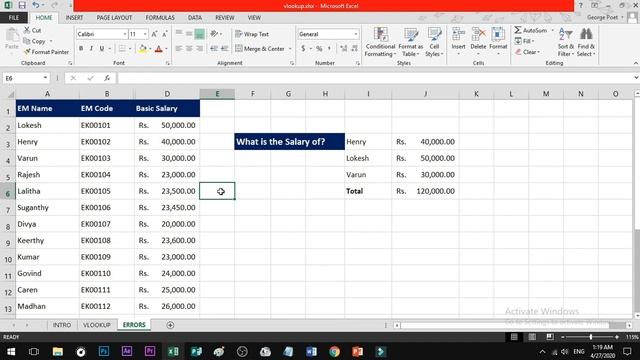Click inside the formula bar input
The width and height of the screenshot is (640, 360).
375,78
